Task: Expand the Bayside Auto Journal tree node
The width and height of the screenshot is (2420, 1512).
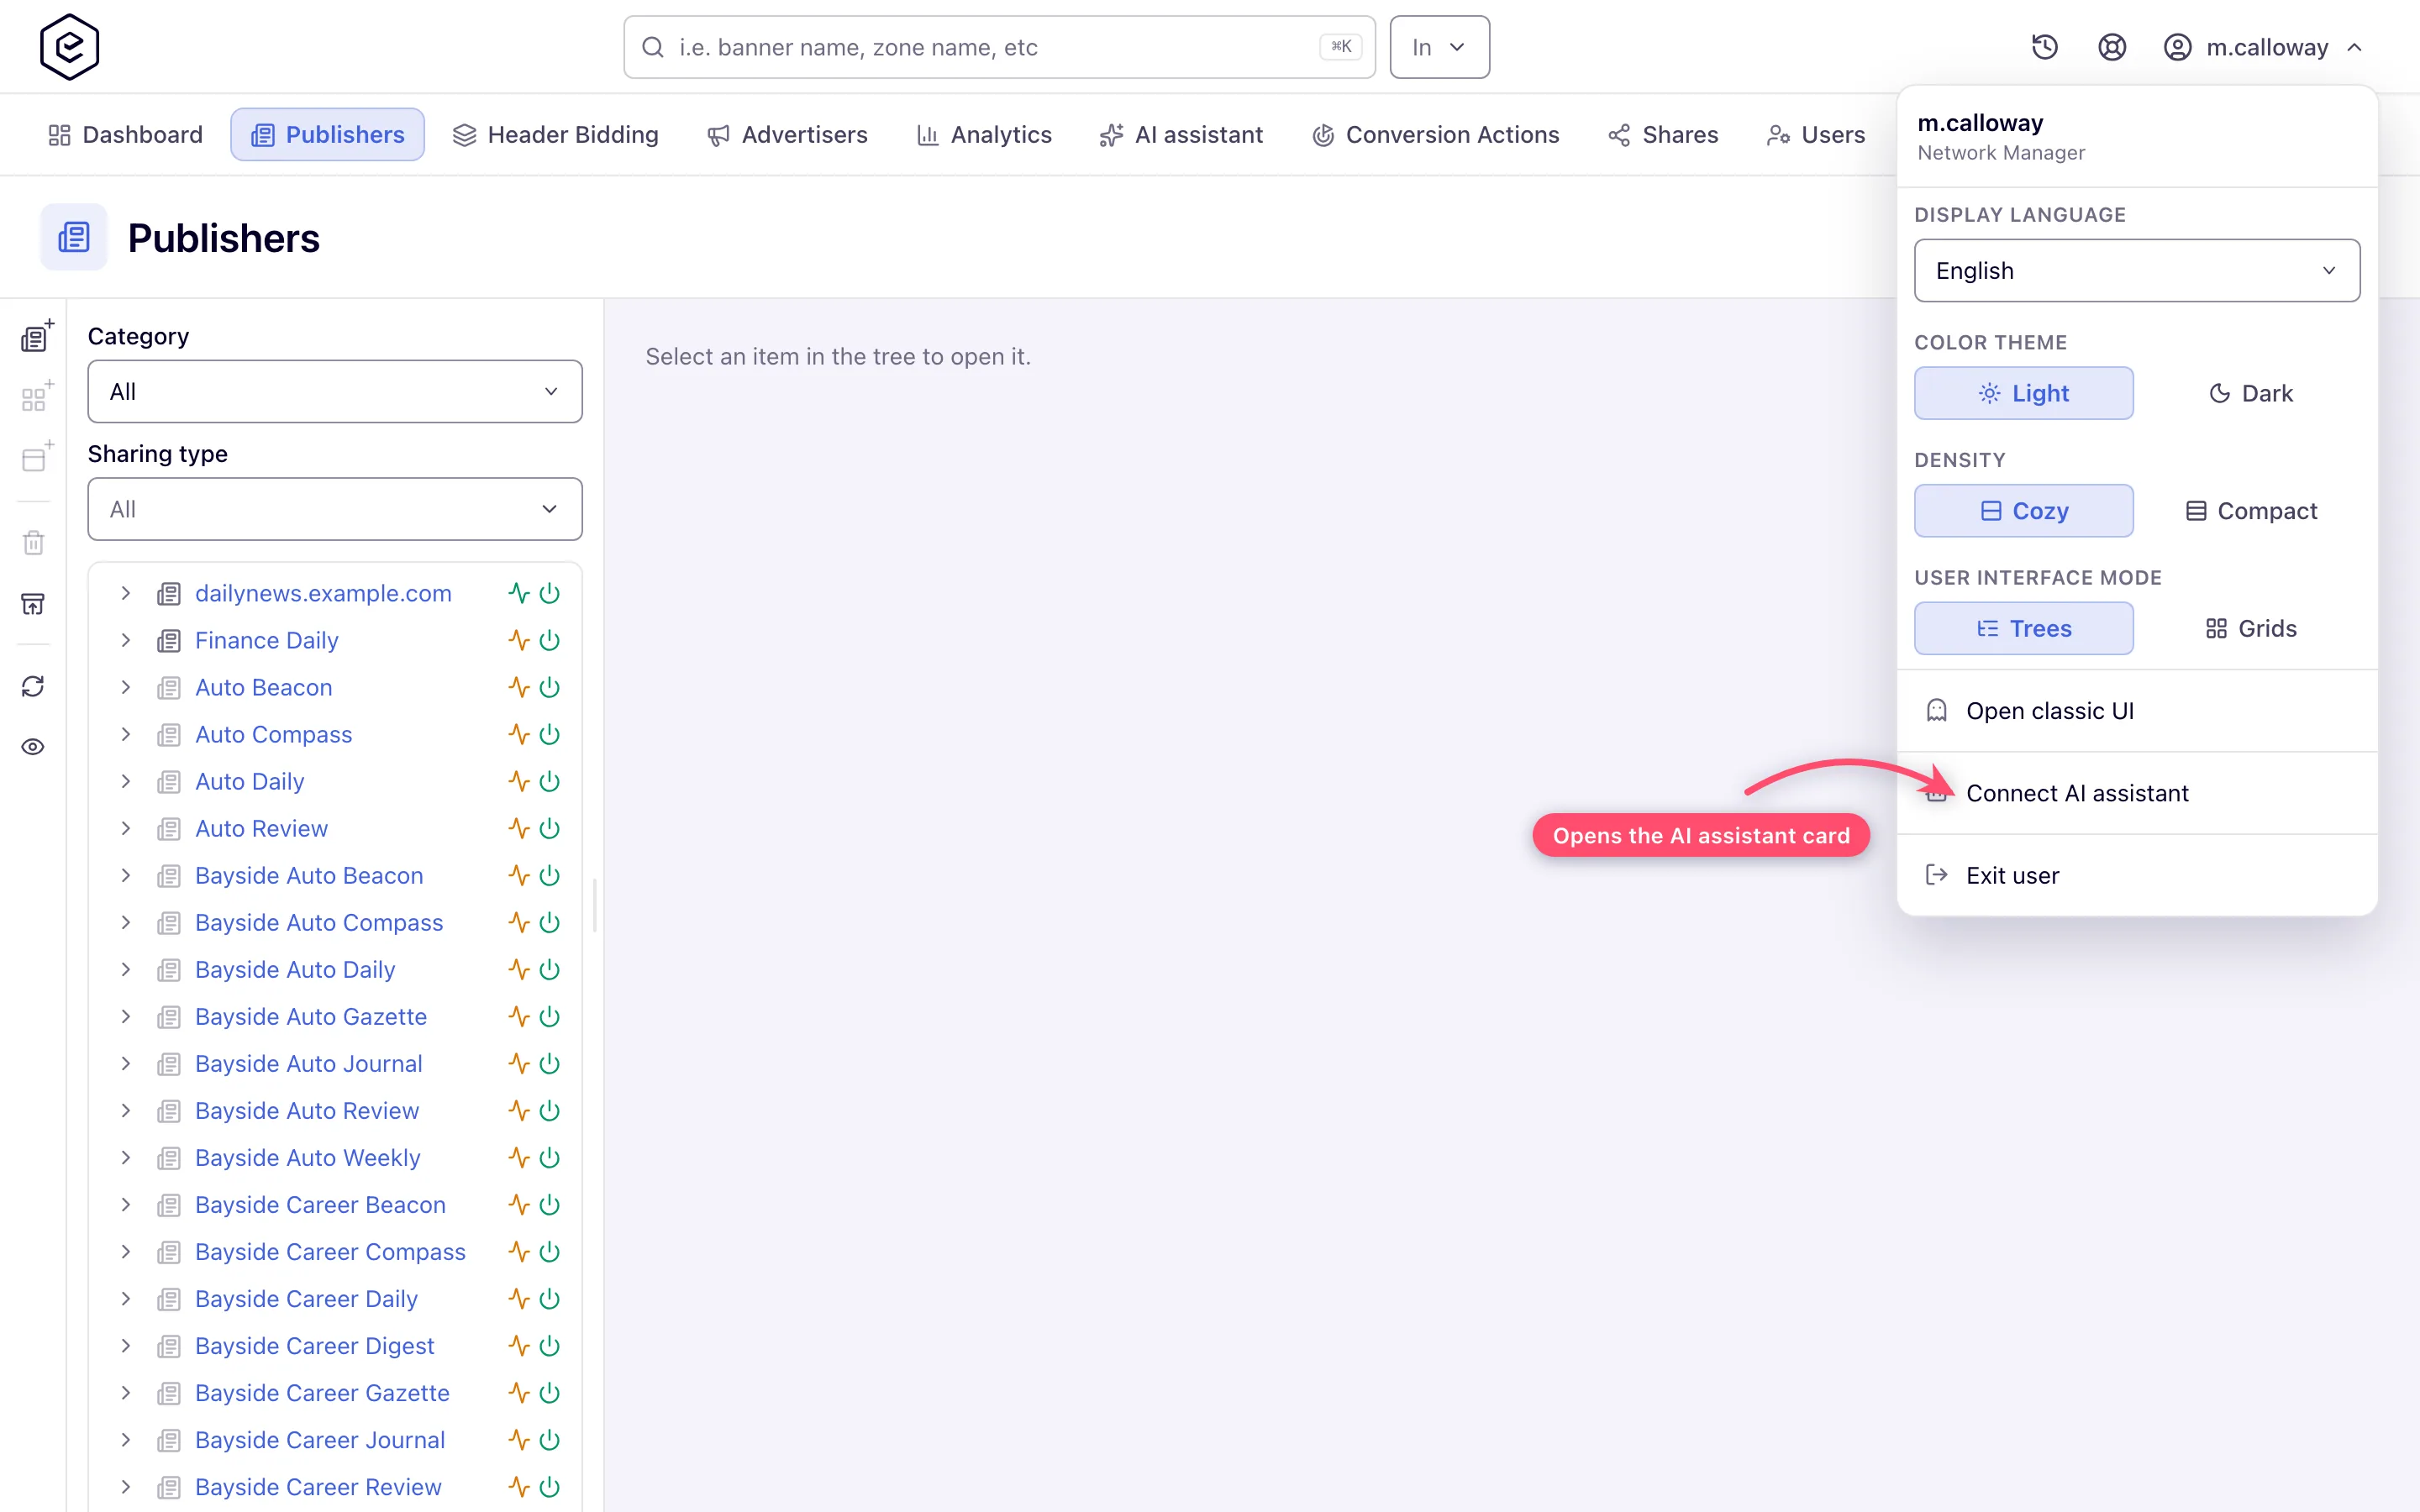Action: pos(126,1063)
